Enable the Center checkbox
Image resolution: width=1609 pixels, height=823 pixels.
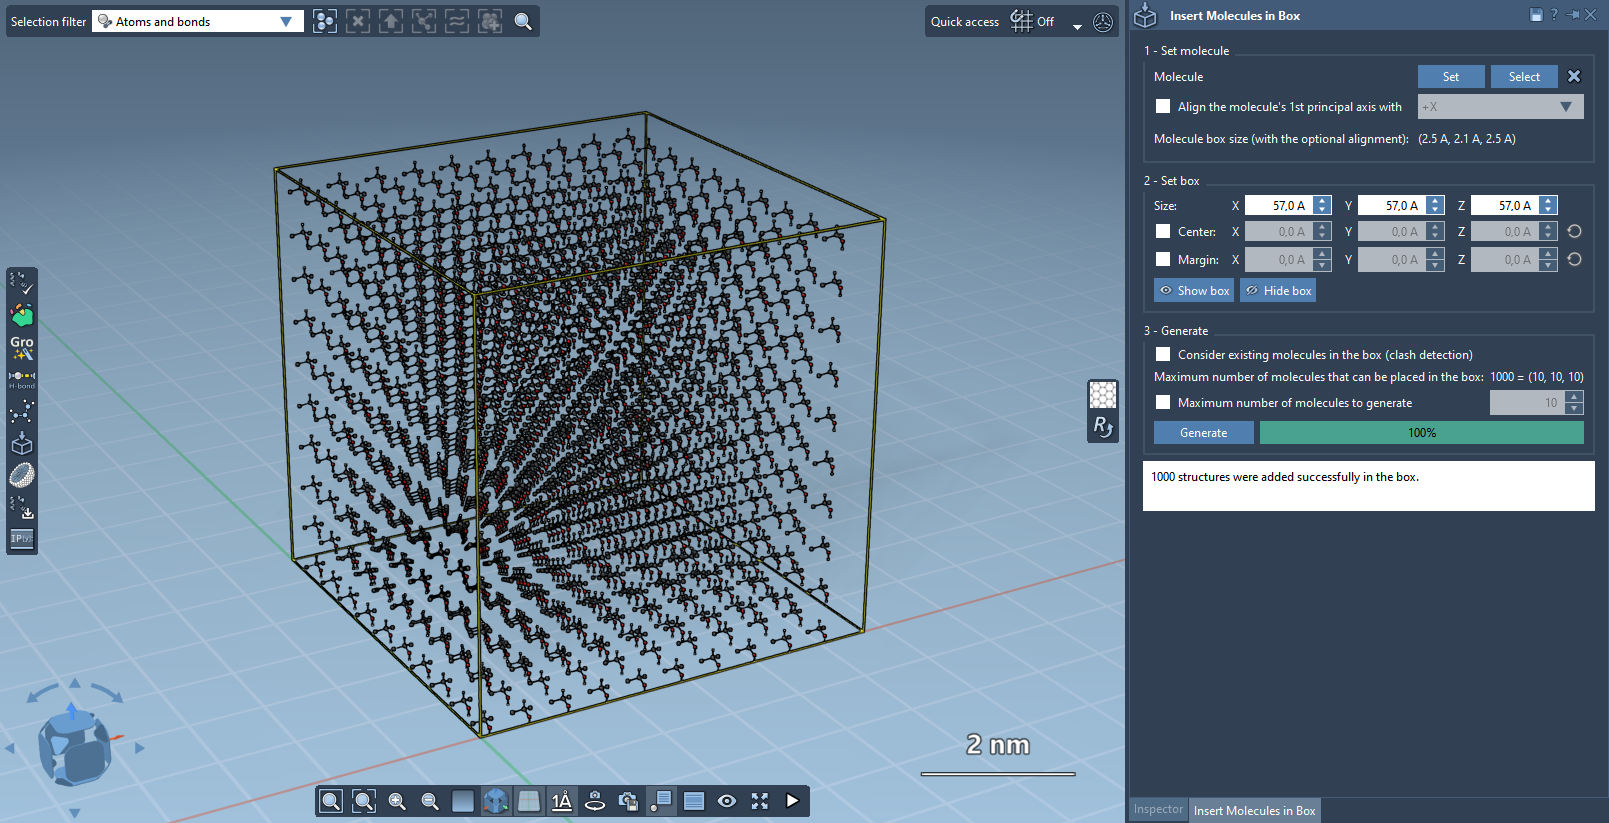[1163, 231]
